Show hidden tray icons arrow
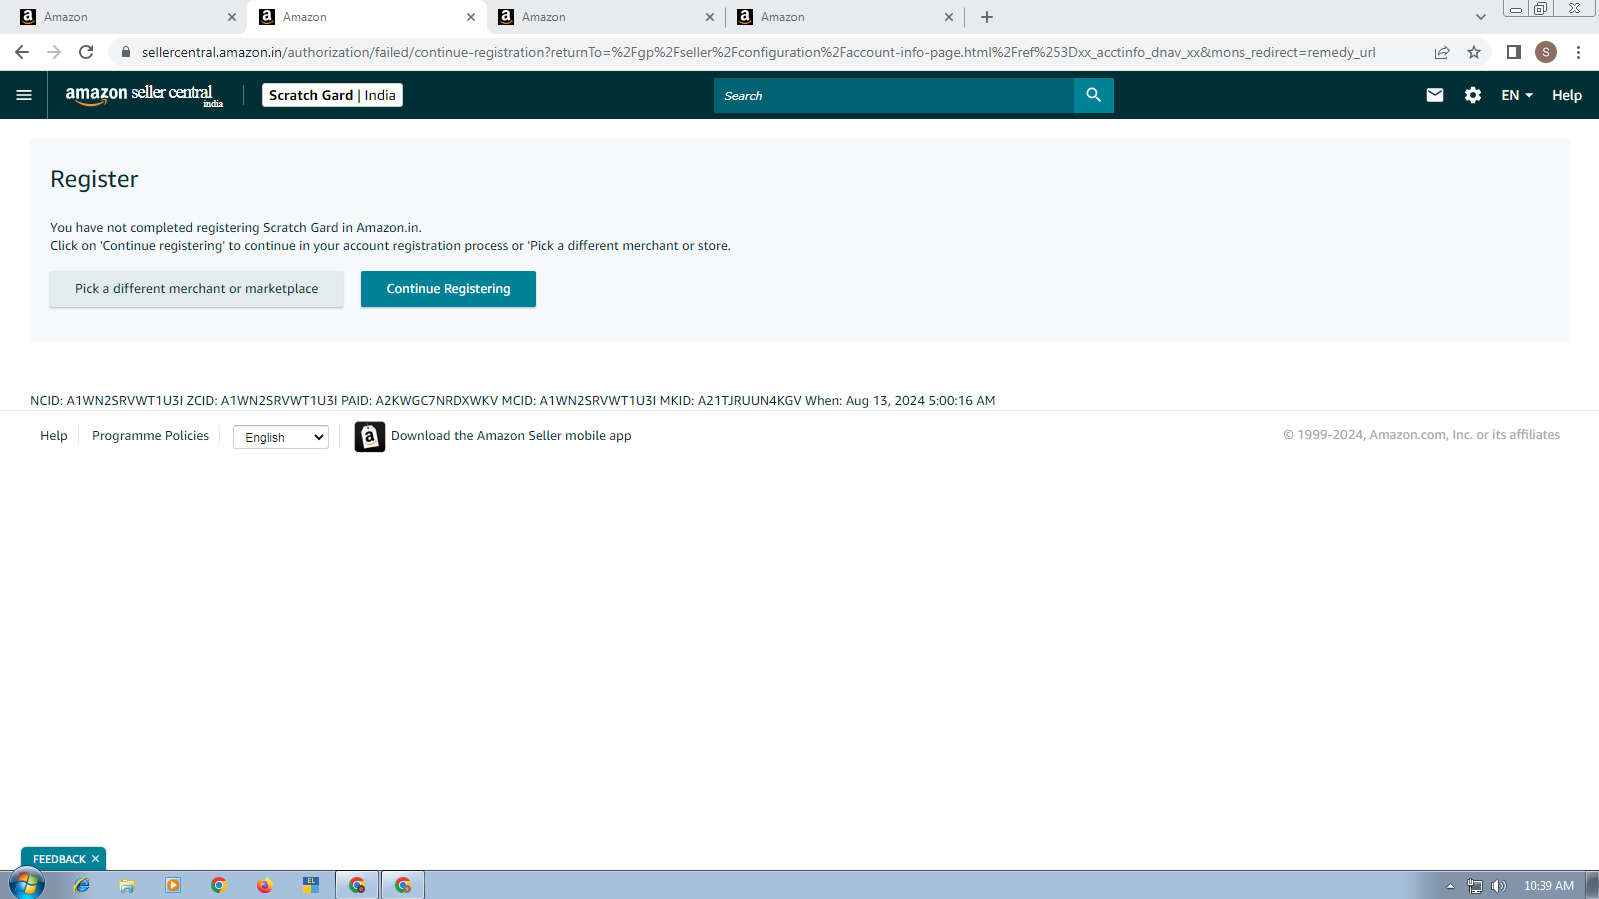The image size is (1599, 899). point(1450,886)
